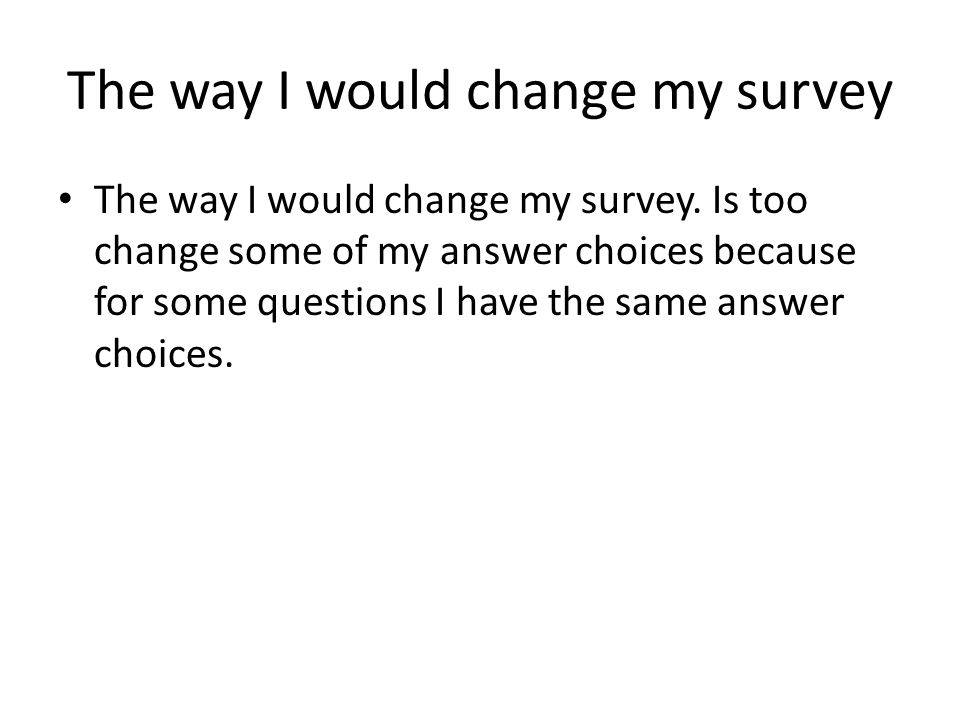Click the word 'questions' in the third body line

(341, 304)
